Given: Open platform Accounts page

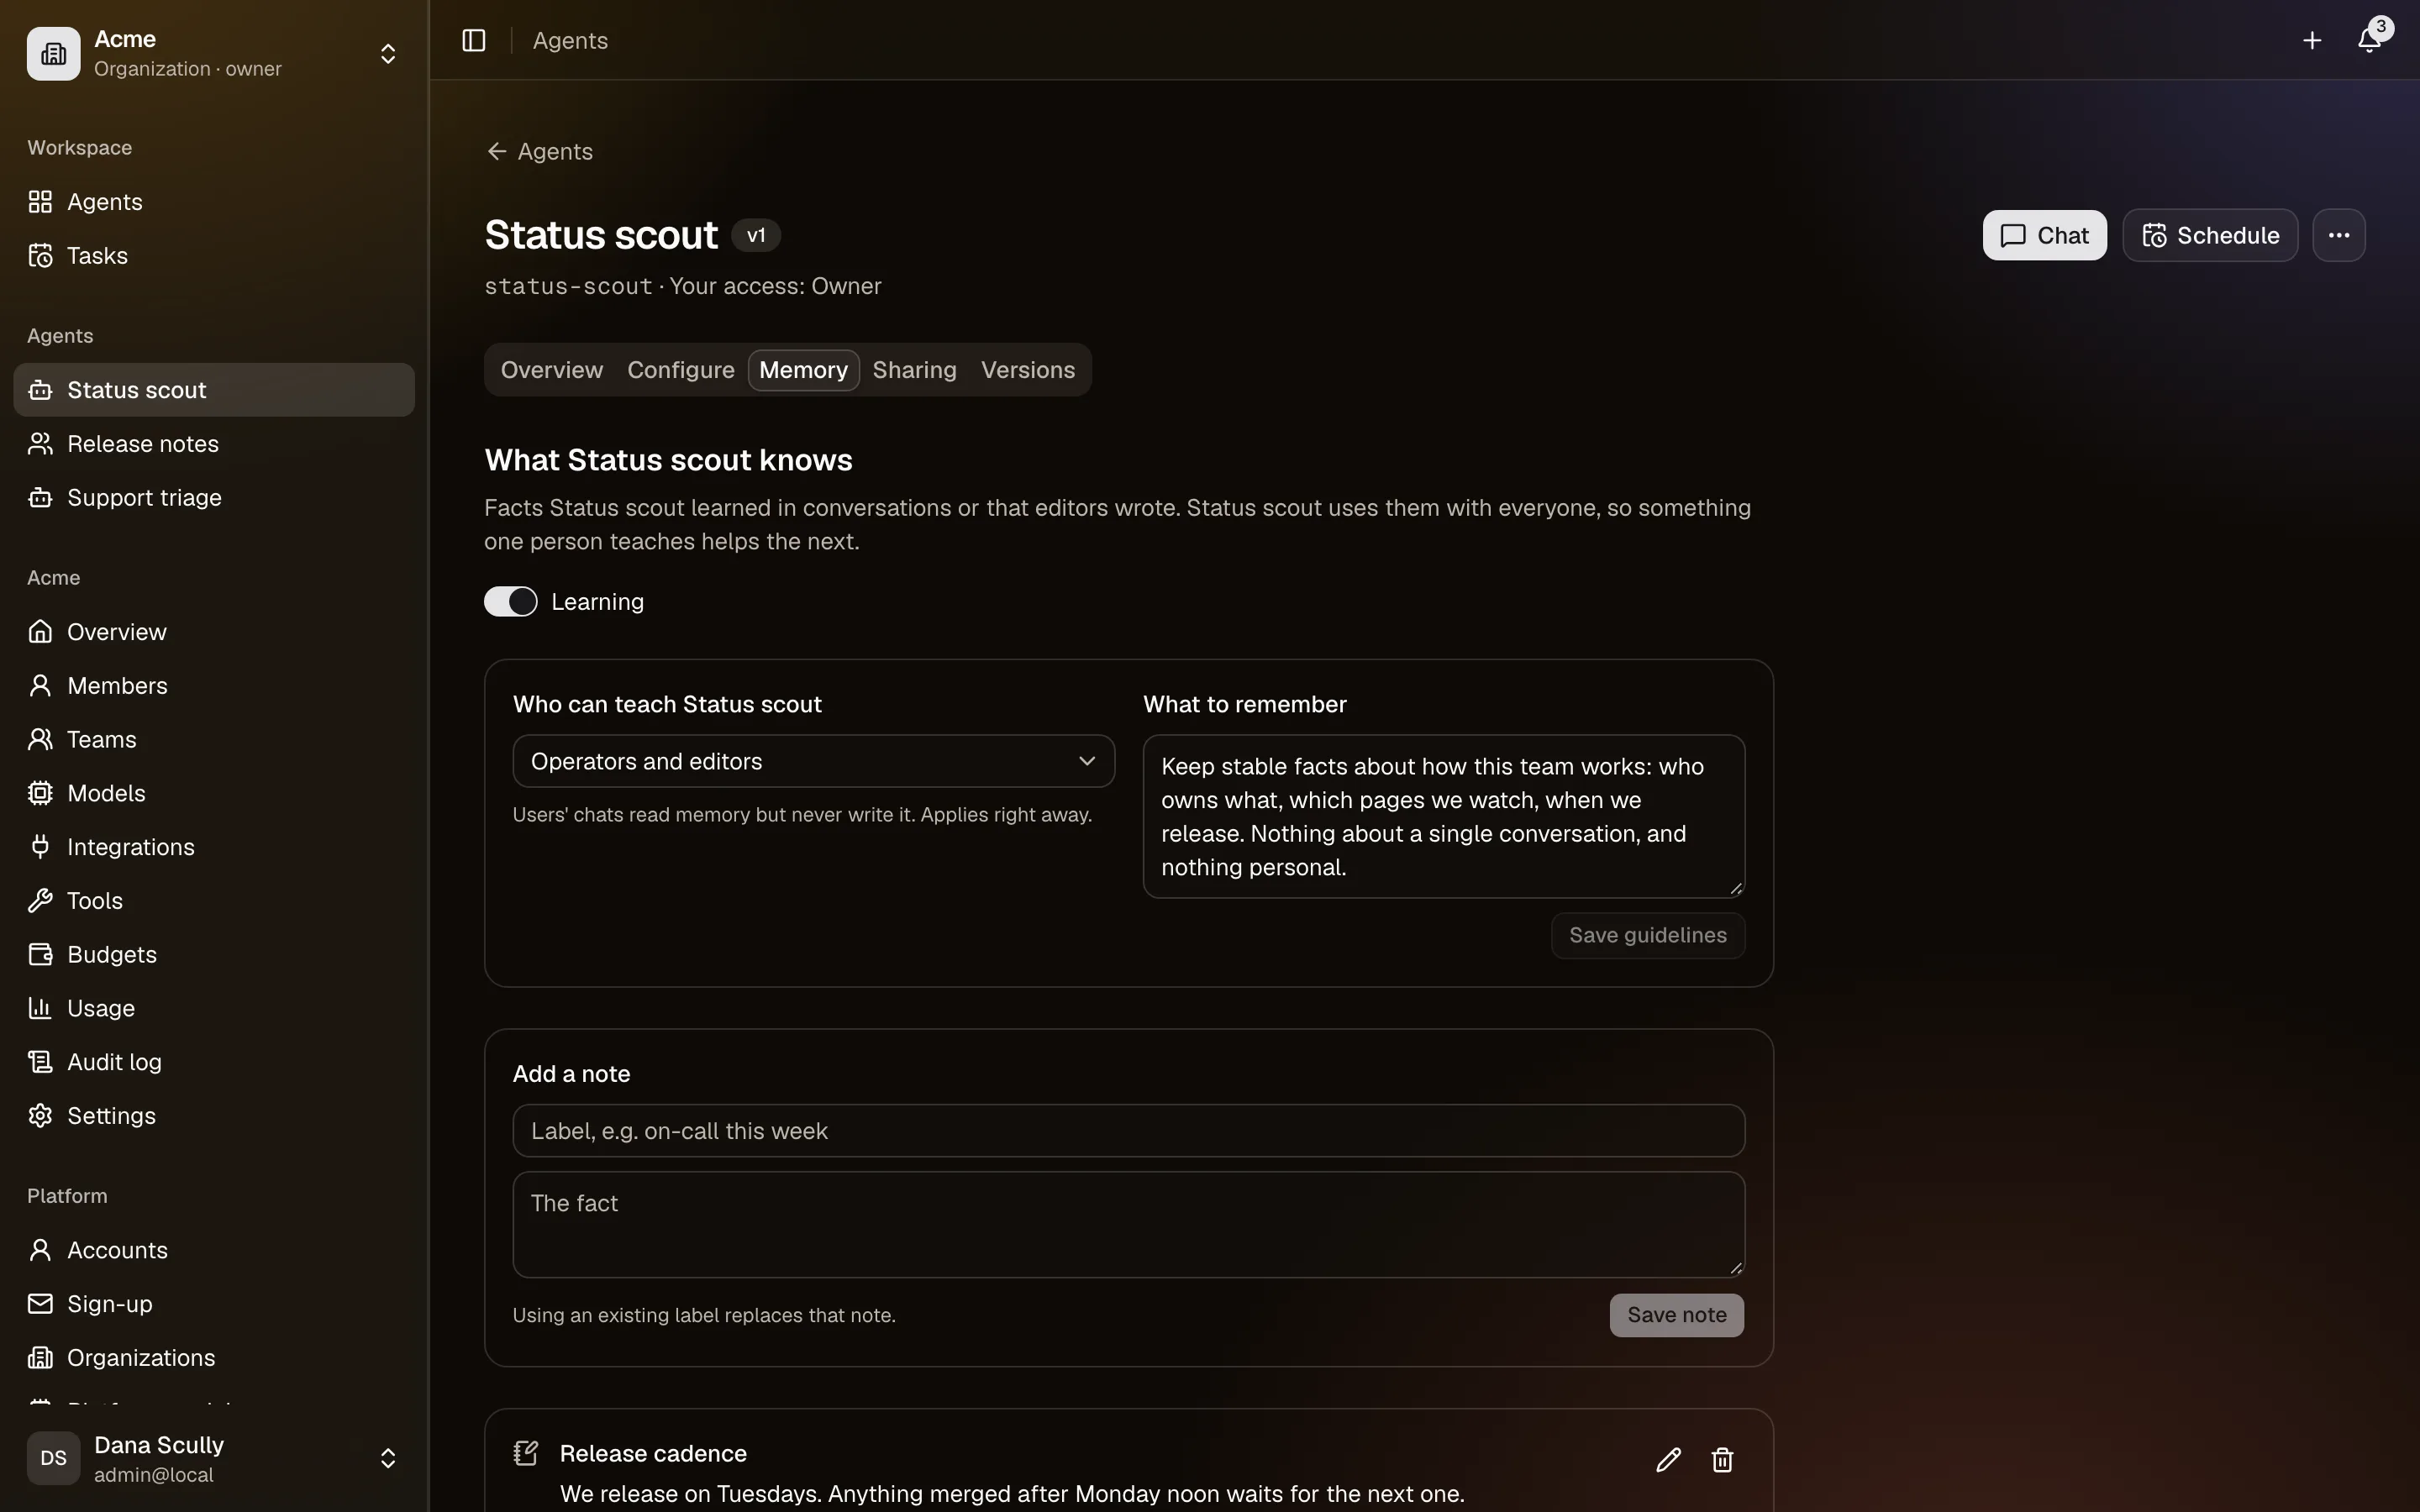Looking at the screenshot, I should [x=214, y=1250].
